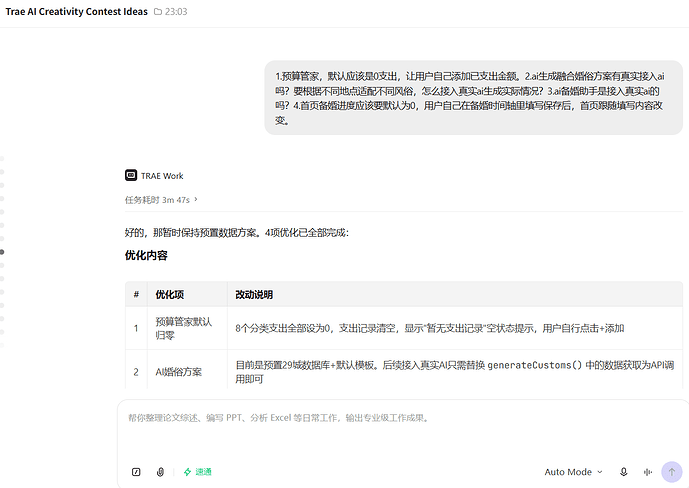Open the Auto Mode dropdown
Viewport: 689px width, 488px height.
pos(573,472)
